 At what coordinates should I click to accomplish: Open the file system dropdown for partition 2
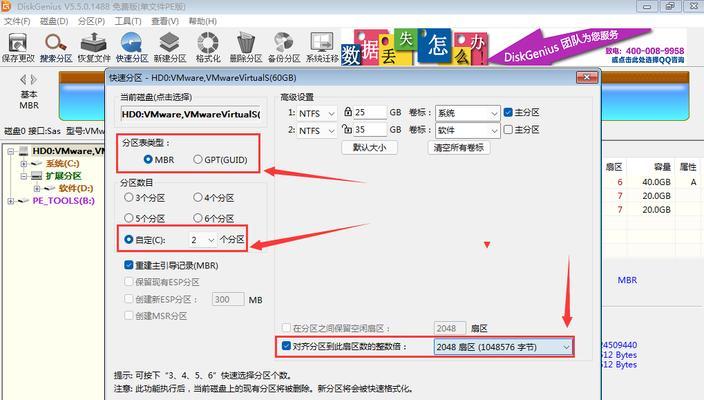point(316,131)
